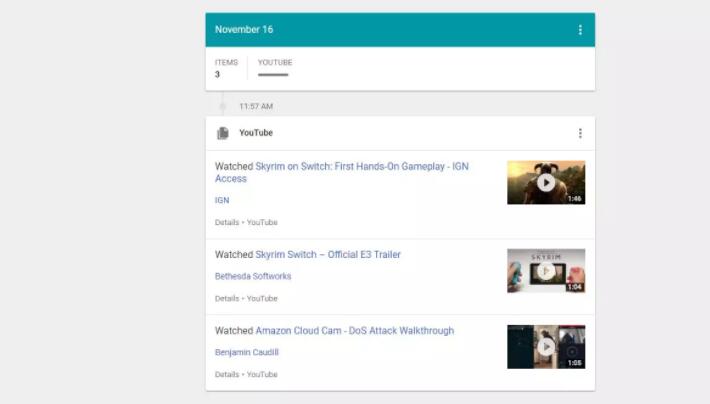
Task: Open Amazon Cloud Cam - DoS Attack Walkthrough link
Action: pos(355,331)
